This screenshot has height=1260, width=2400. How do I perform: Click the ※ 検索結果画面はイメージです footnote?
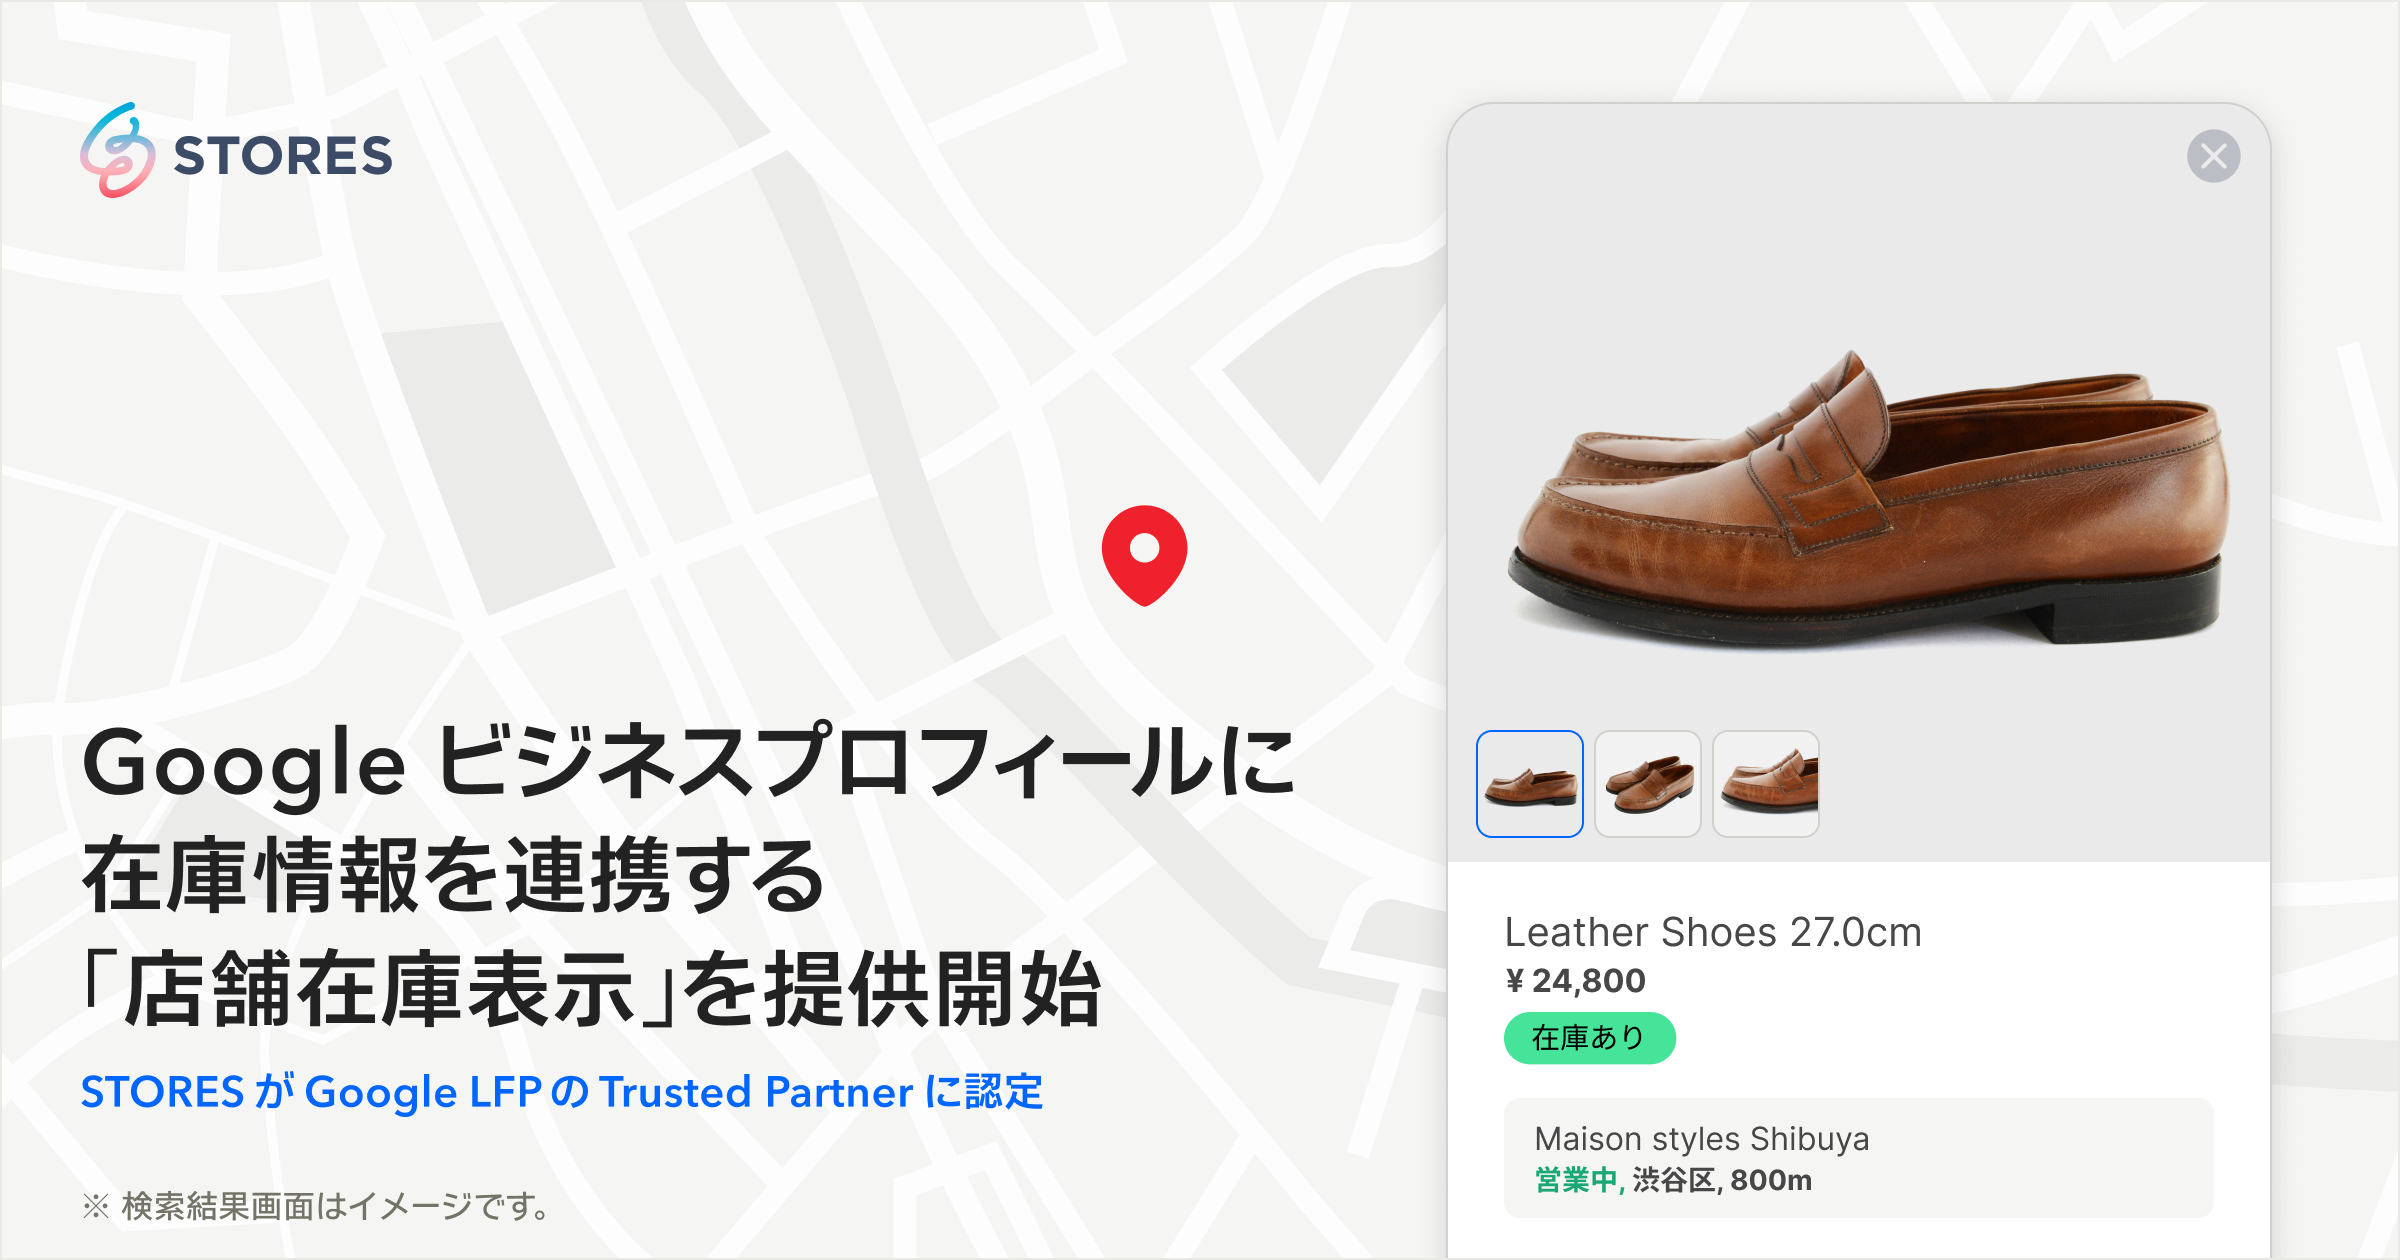point(317,1206)
